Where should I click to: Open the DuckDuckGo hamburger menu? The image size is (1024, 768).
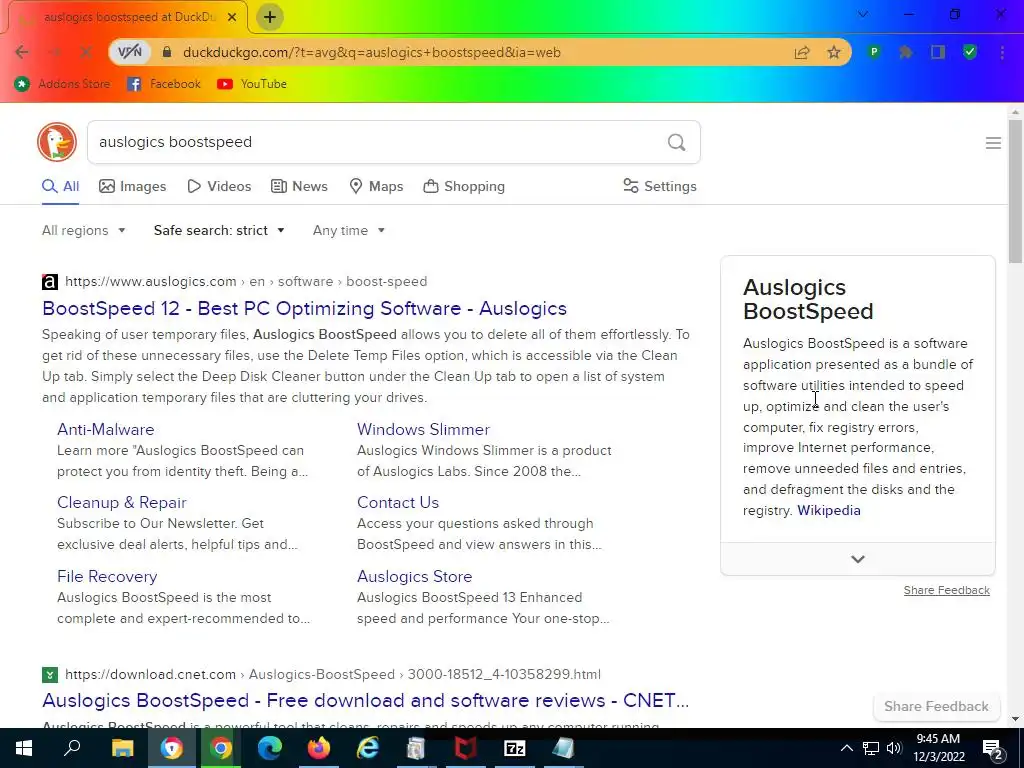(x=993, y=143)
